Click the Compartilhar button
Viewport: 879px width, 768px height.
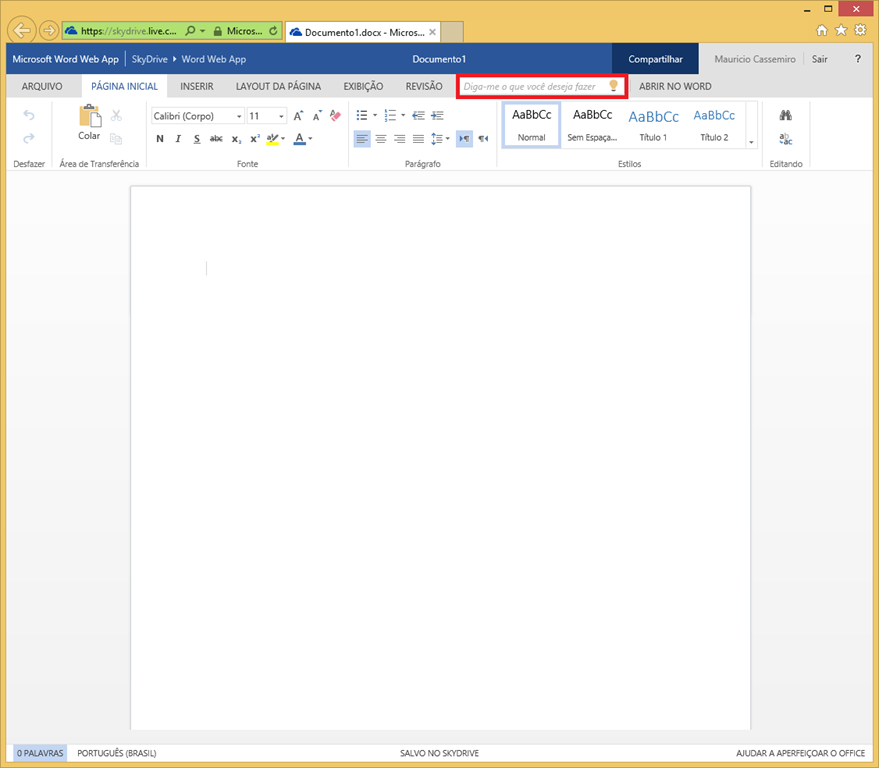pos(655,59)
